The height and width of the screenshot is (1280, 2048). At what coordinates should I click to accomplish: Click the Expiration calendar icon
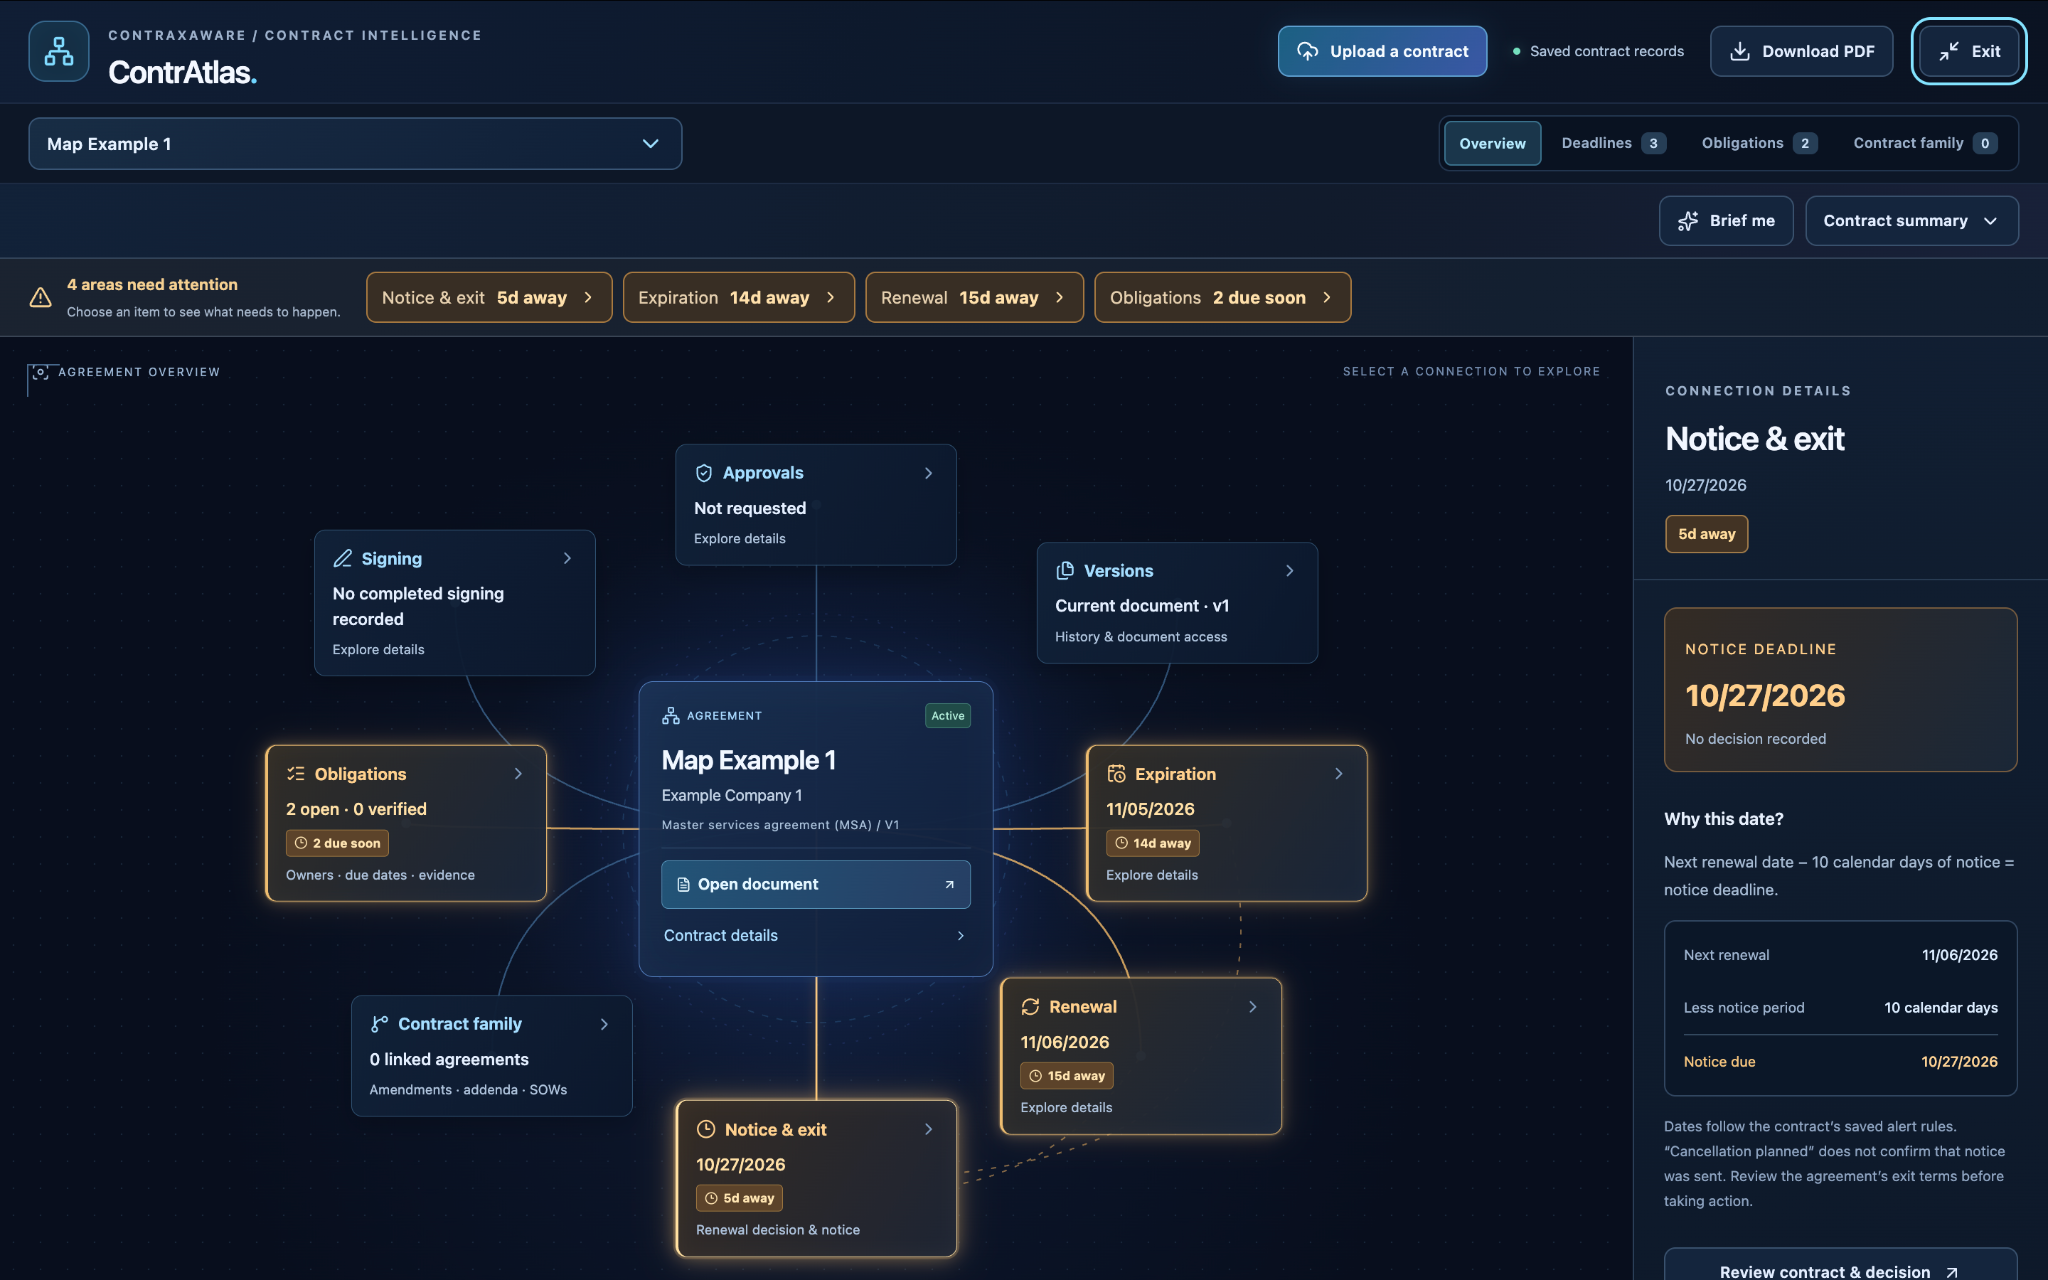point(1116,773)
